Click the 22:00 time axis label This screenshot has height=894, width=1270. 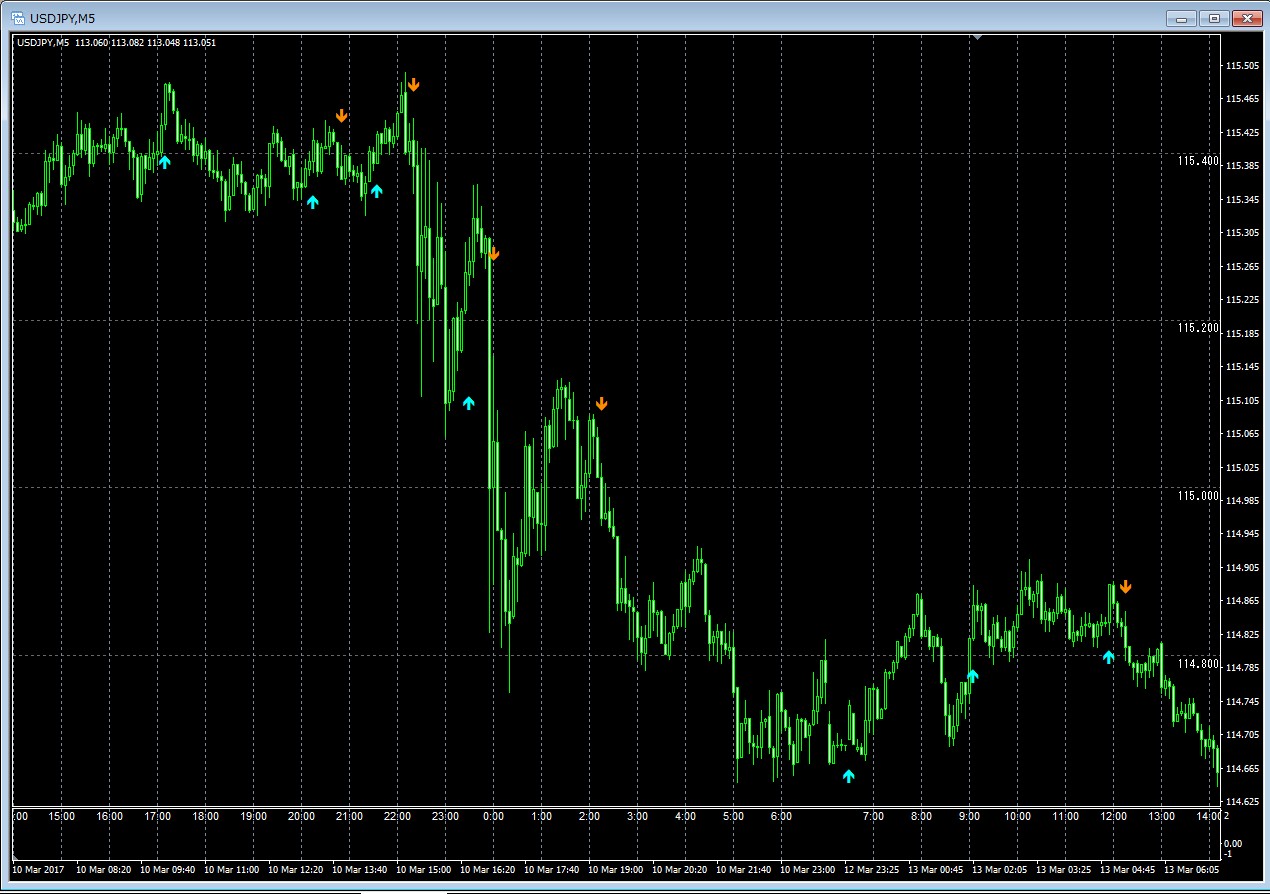397,817
